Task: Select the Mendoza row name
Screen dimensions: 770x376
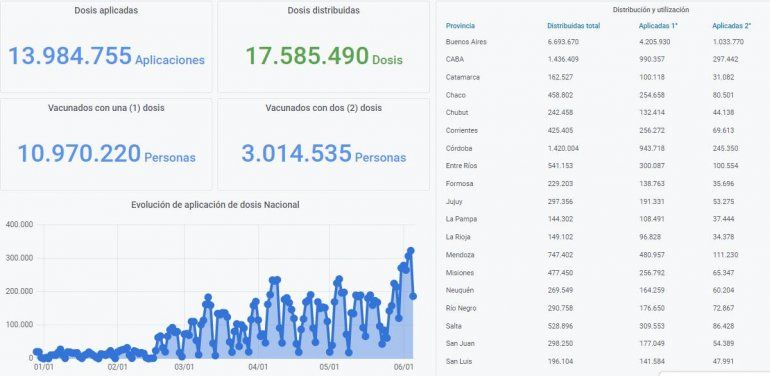Action: (x=460, y=255)
